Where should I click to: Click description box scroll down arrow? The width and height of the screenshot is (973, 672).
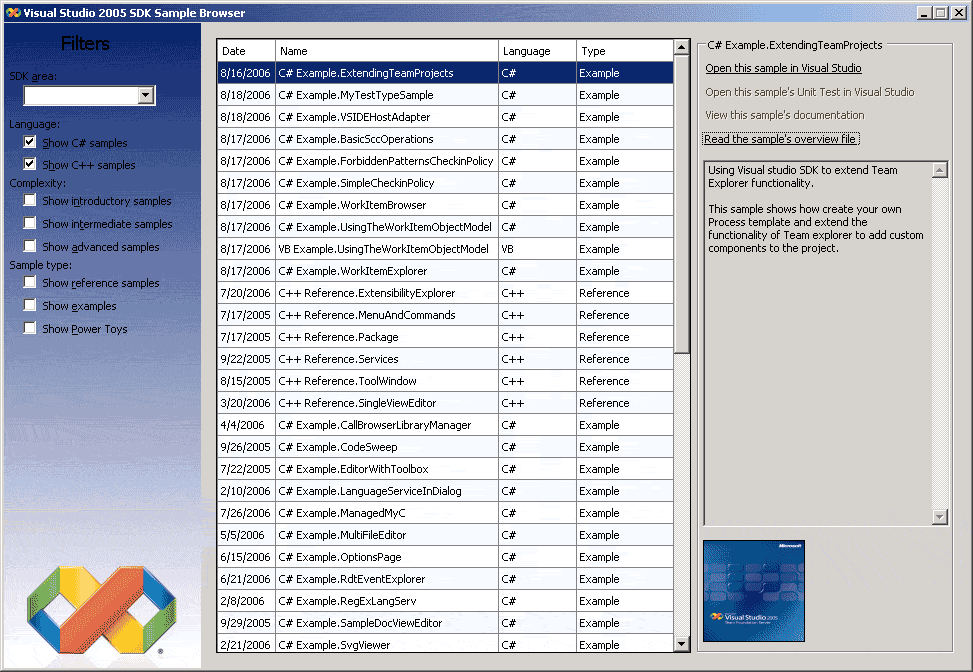[x=939, y=516]
